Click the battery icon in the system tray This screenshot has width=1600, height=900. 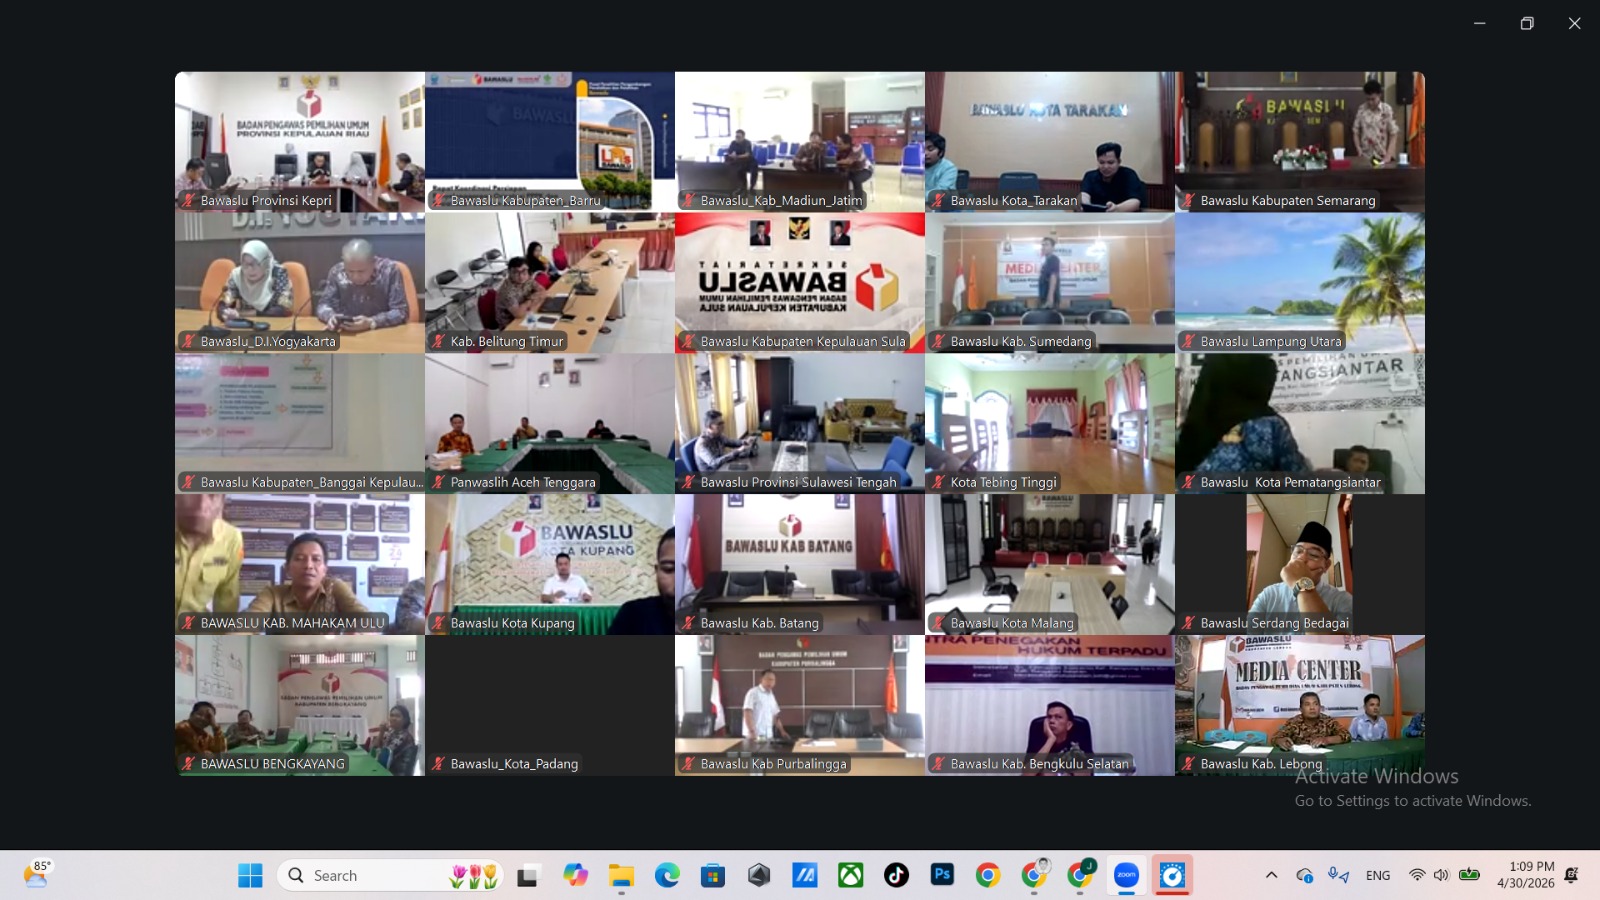(x=1469, y=876)
